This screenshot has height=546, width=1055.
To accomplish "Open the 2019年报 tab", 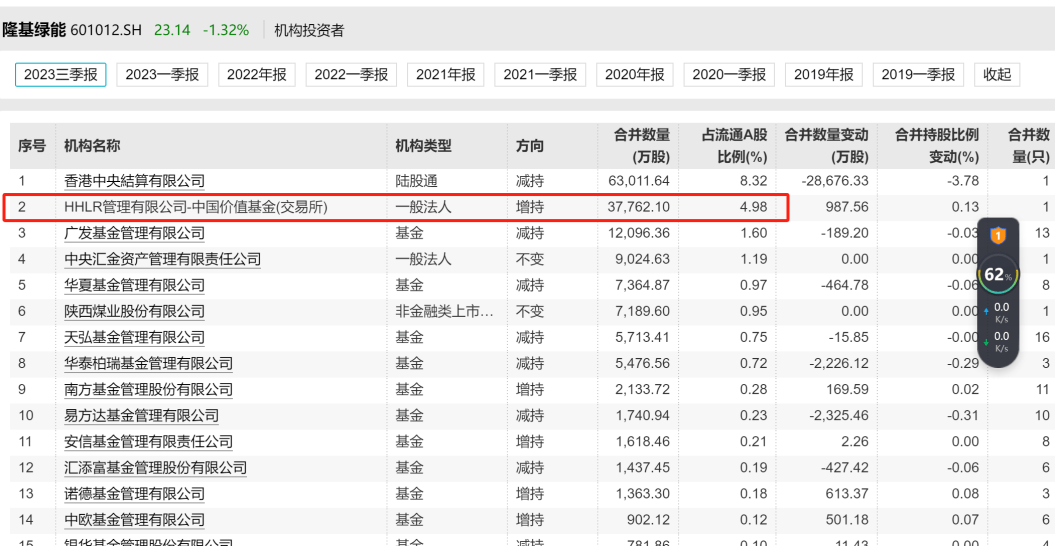I will 823,74.
